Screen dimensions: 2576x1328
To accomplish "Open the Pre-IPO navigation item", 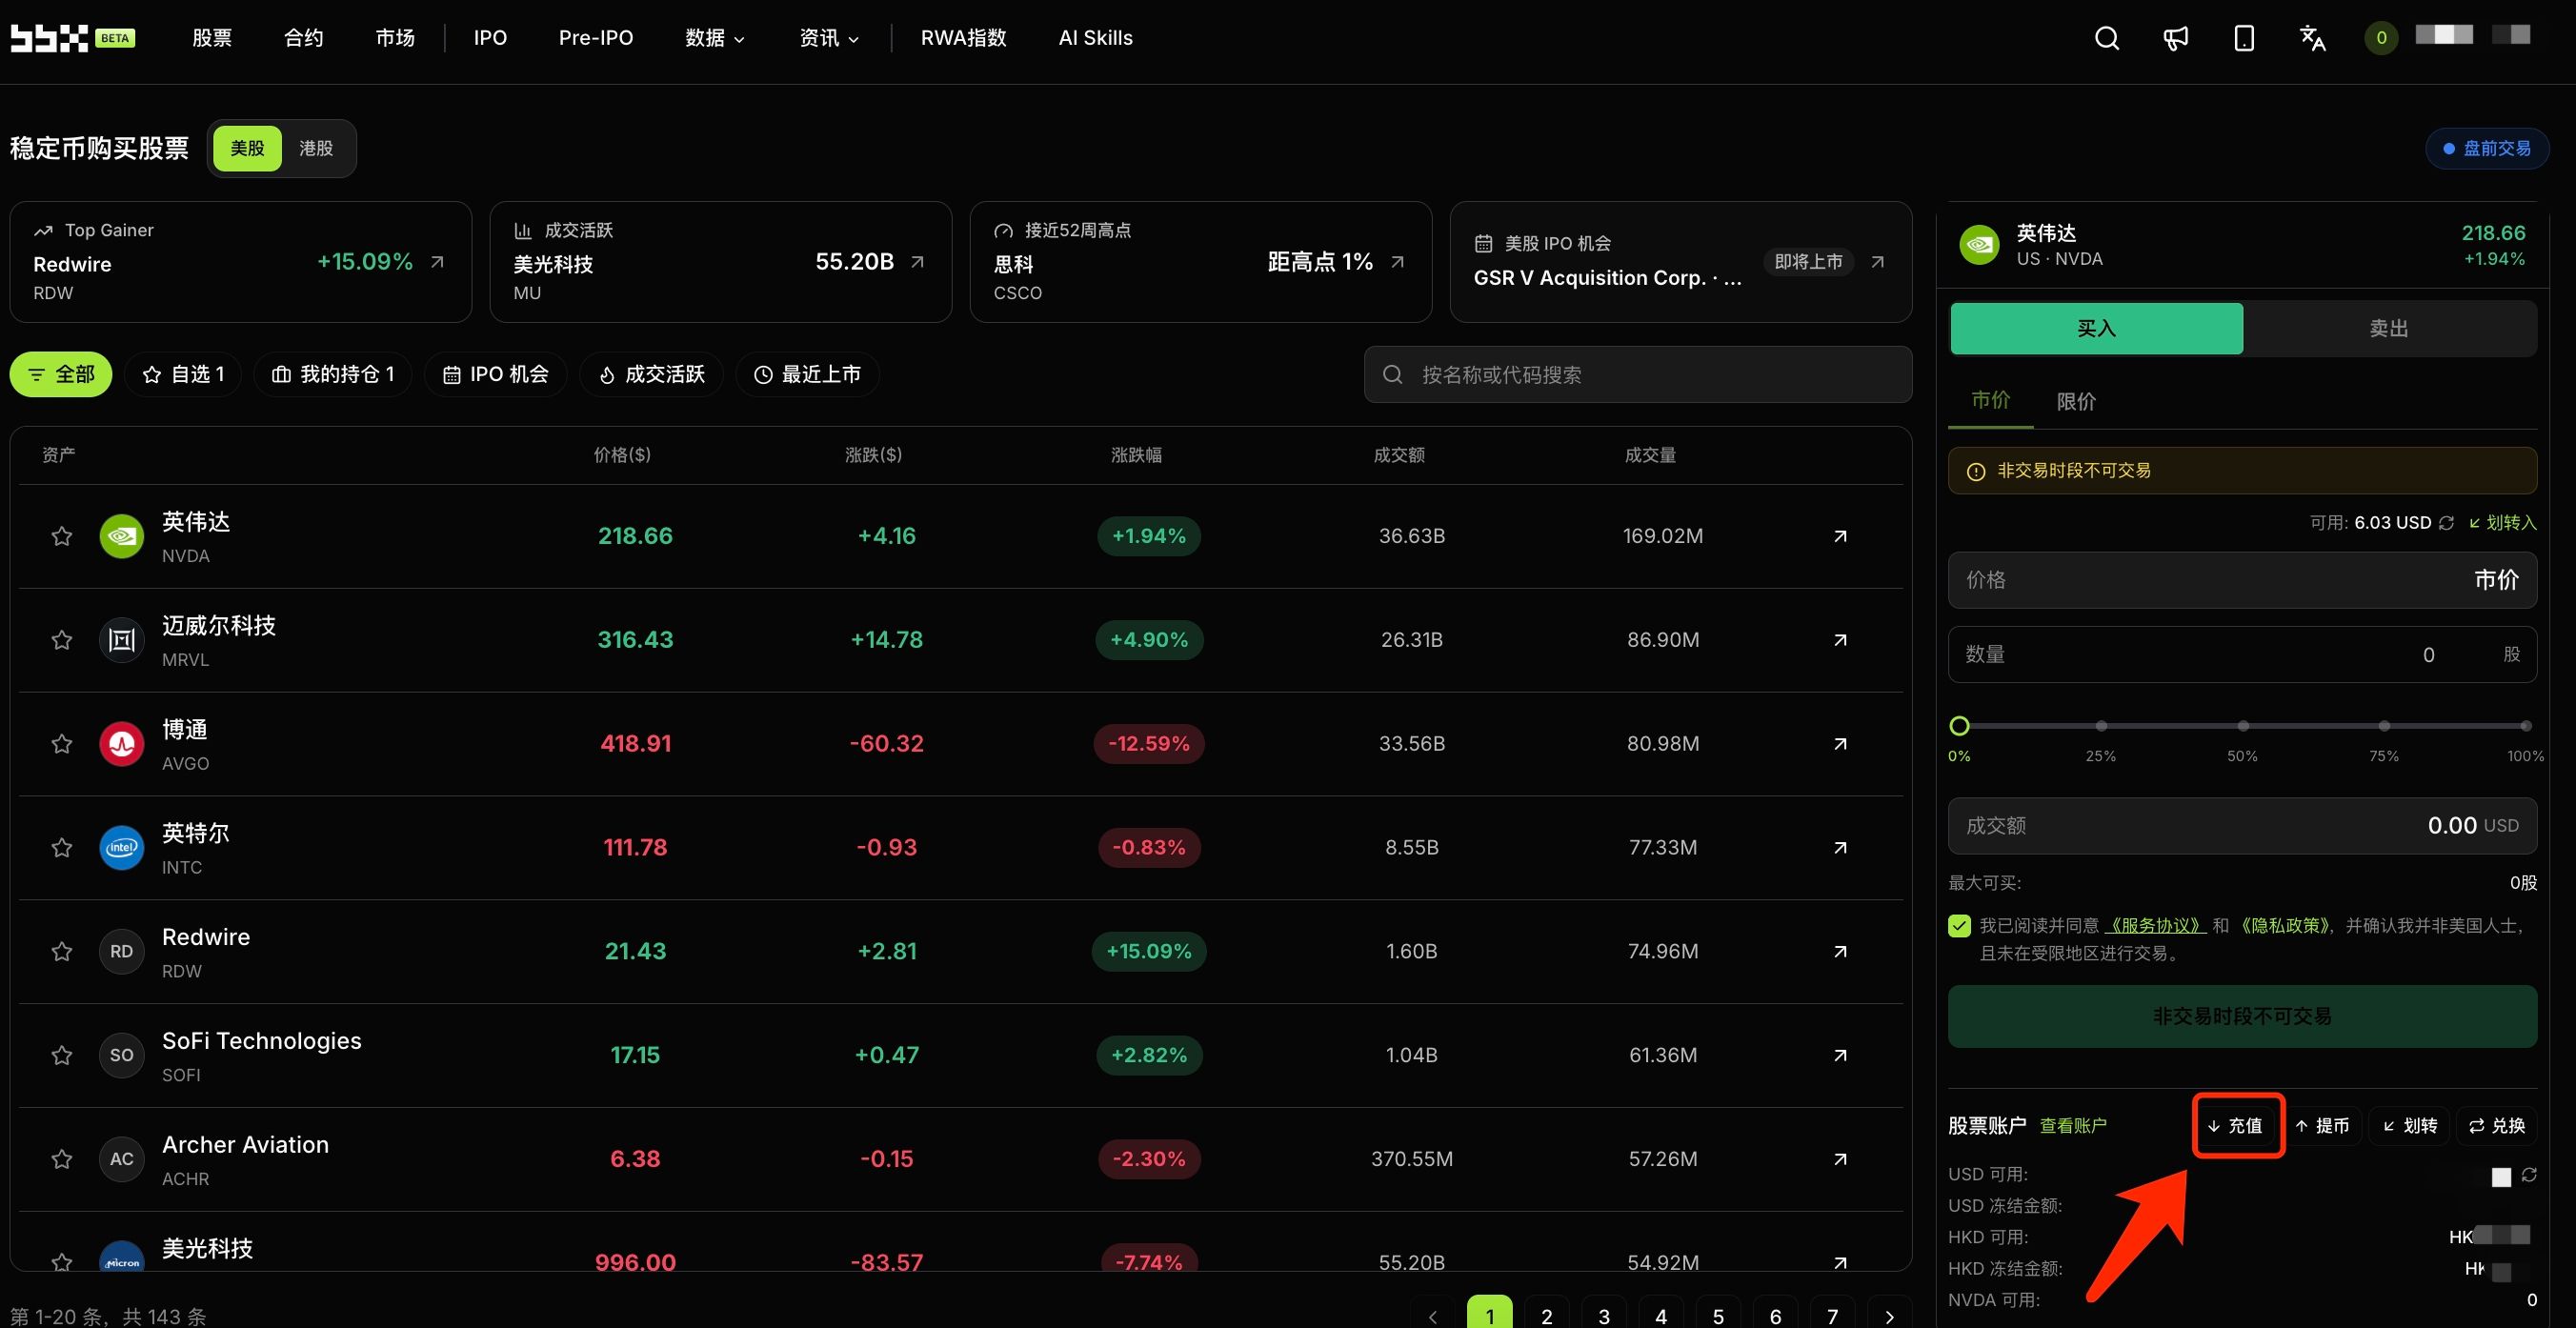I will point(596,38).
